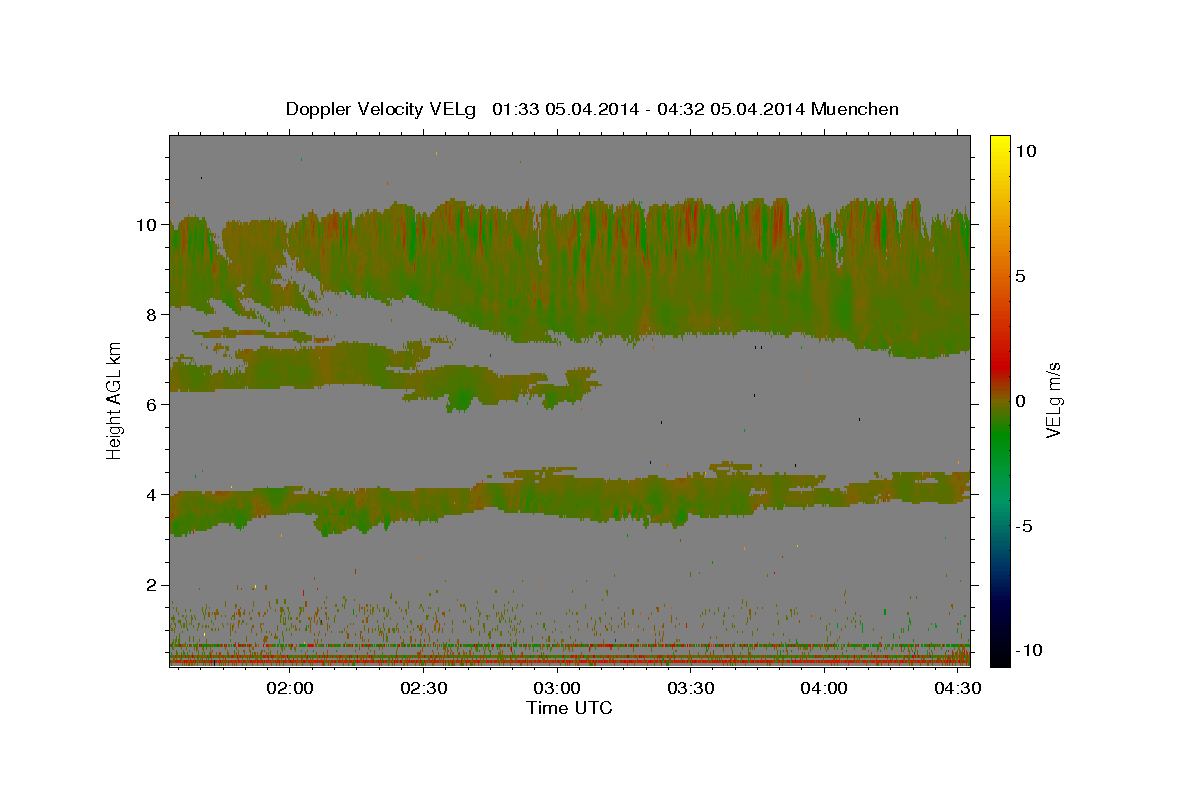This screenshot has width=1200, height=800.
Task: Click the 'Height AGL km' axis label
Action: [x=115, y=400]
